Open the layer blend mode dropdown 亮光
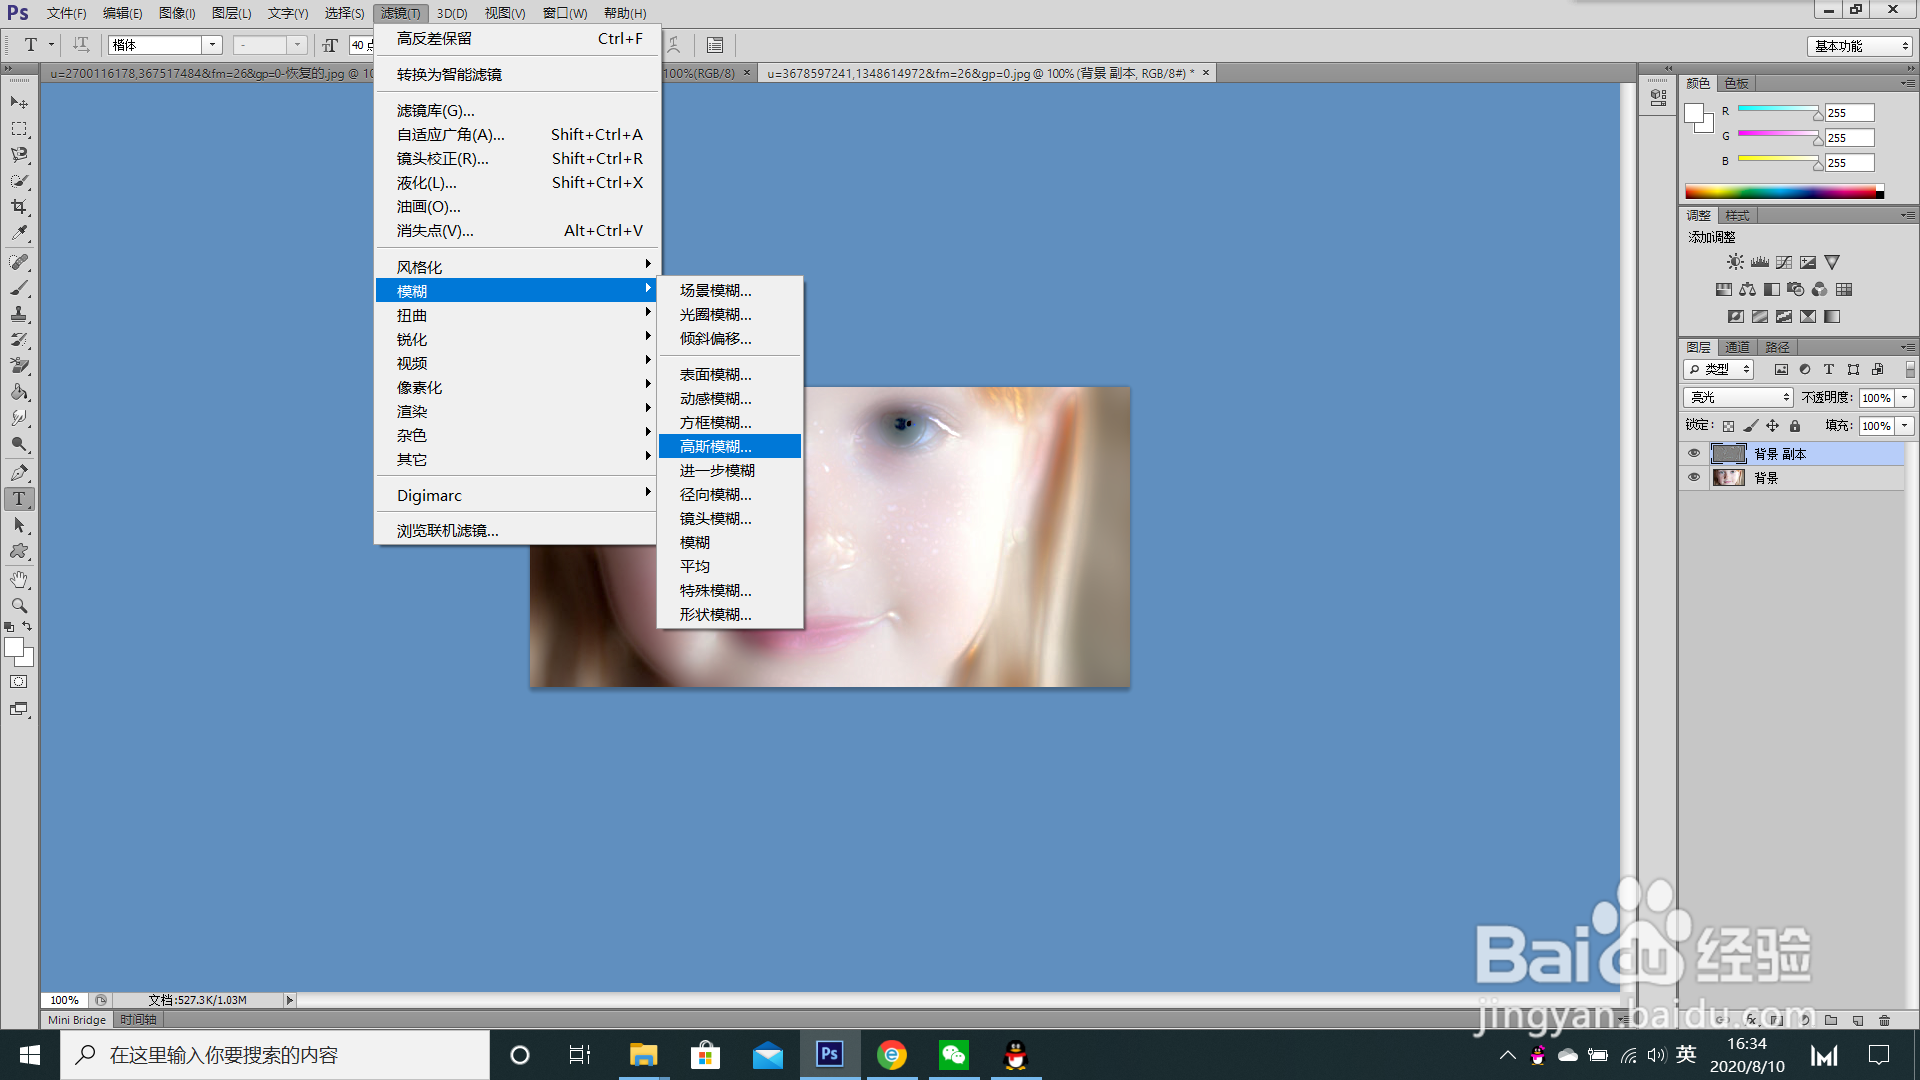Screen dimensions: 1920x1080 click(x=1738, y=397)
